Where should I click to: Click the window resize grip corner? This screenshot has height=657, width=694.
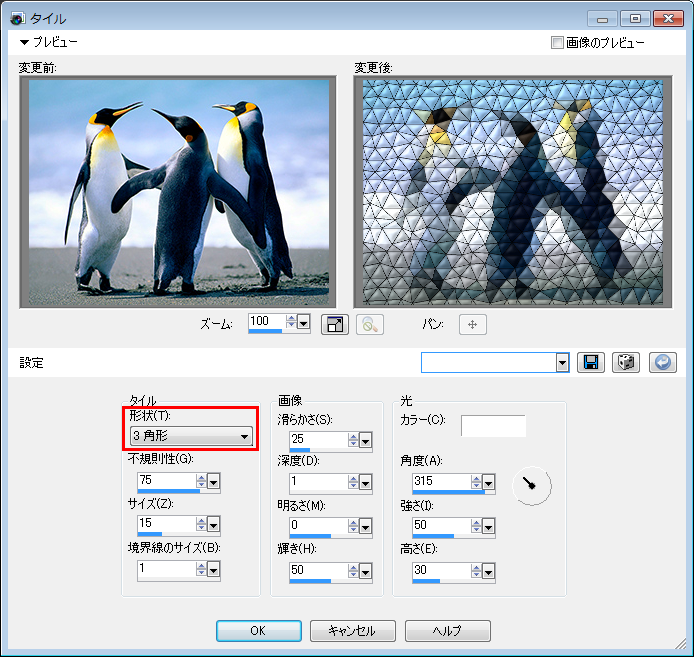pos(679,644)
